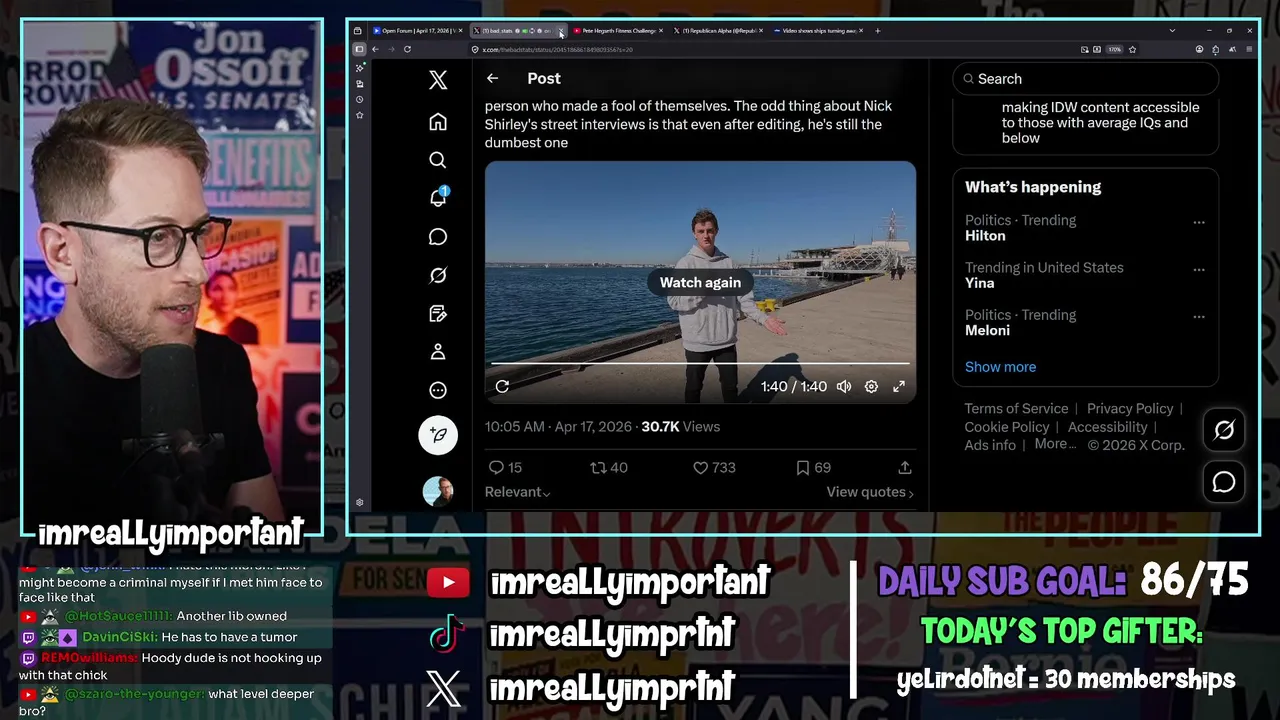Viewport: 1280px width, 720px height.
Task: Open Grok from the X sidebar
Action: 438,275
